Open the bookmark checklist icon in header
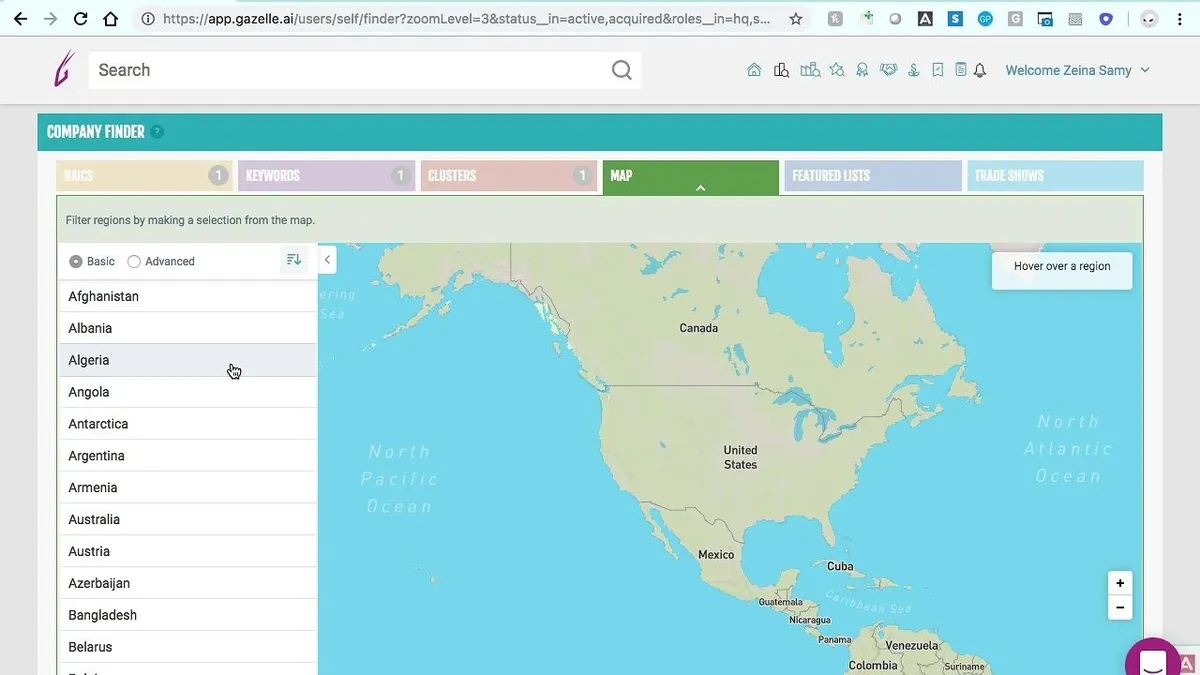The width and height of the screenshot is (1200, 675). click(937, 70)
